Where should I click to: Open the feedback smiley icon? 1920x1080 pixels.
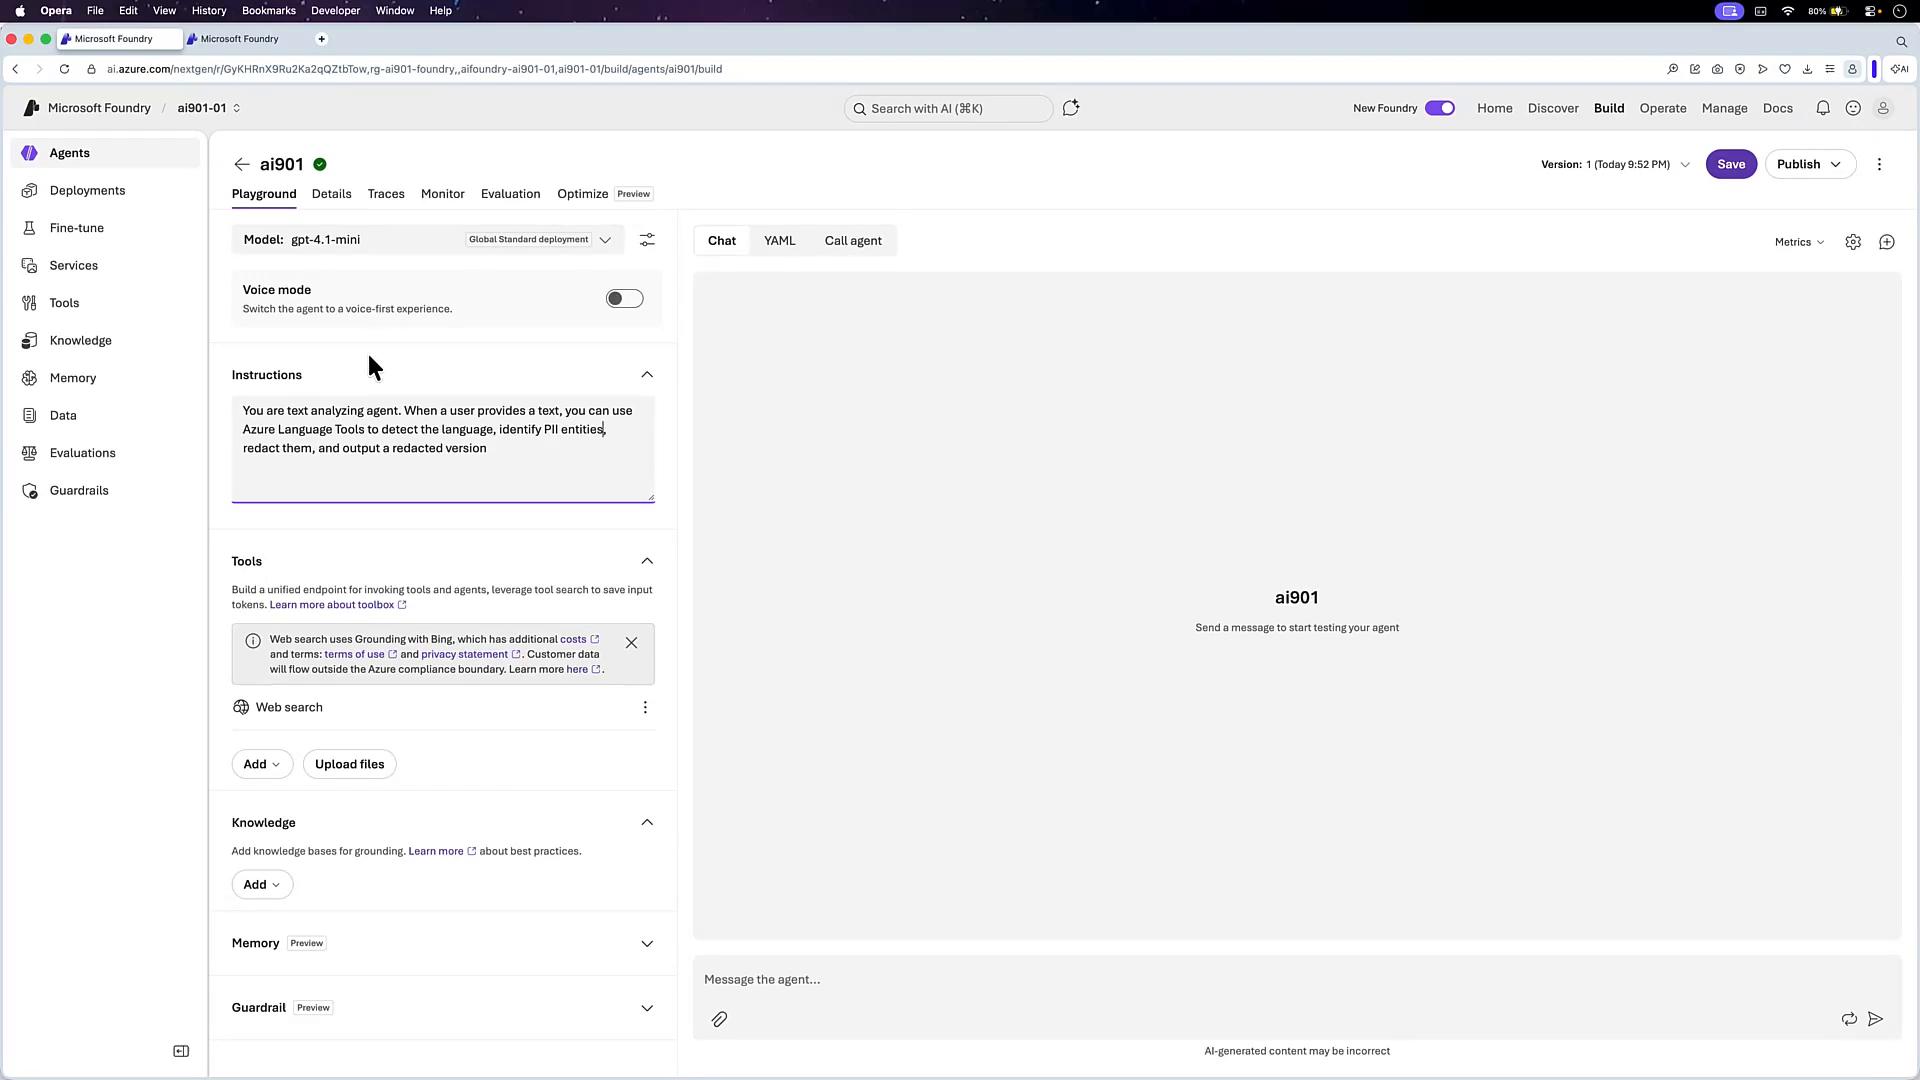coord(1853,108)
